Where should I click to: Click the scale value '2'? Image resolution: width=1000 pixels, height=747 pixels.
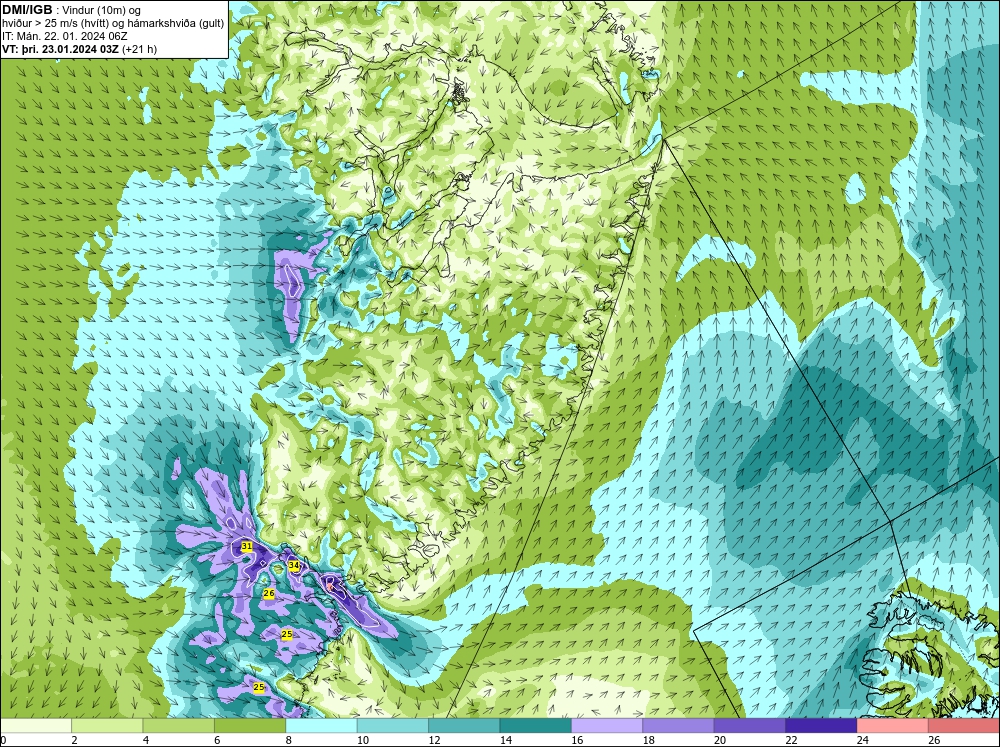74,740
